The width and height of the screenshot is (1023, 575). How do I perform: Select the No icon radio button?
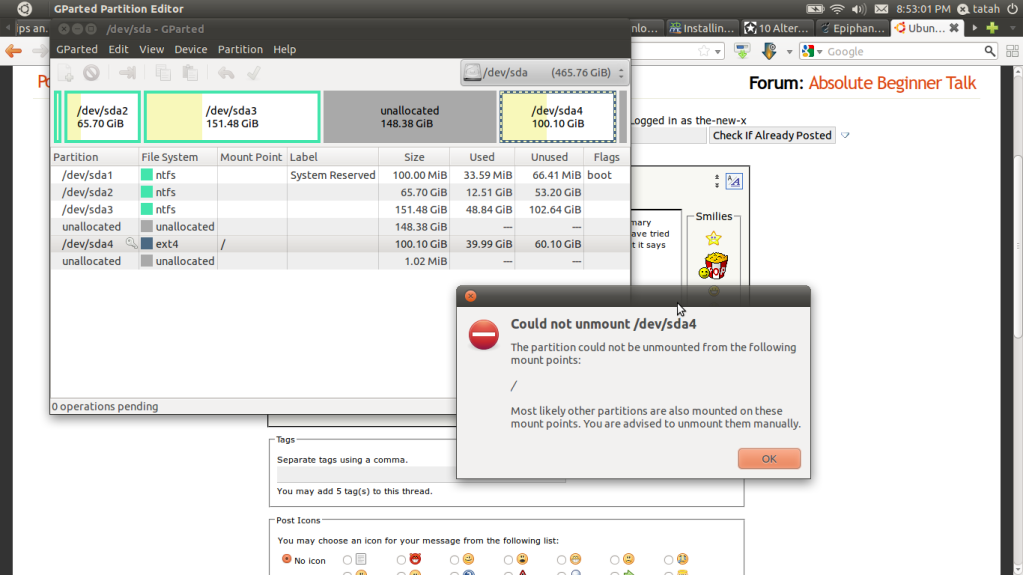(x=286, y=559)
